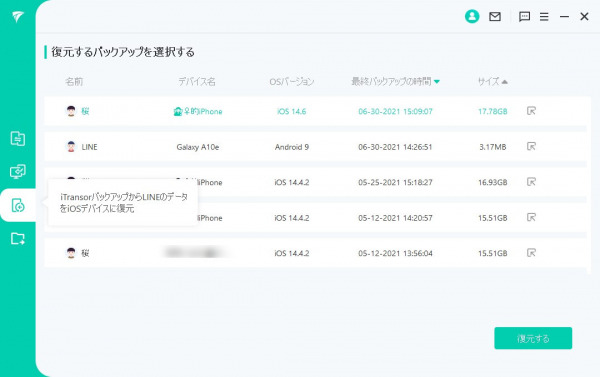600x377 pixels.
Task: Select the transfer data sidebar icon
Action: (18, 139)
